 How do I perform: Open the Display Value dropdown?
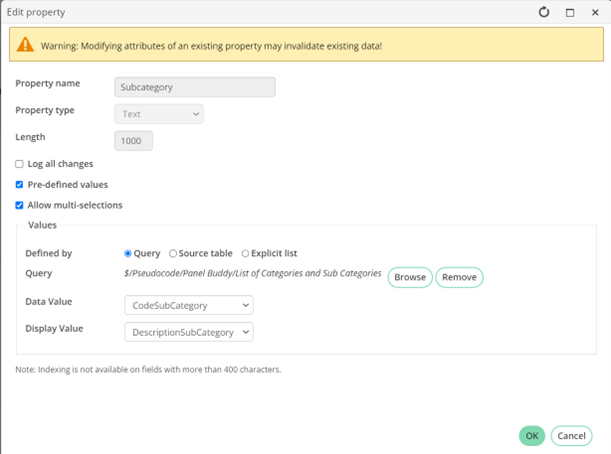[x=189, y=332]
